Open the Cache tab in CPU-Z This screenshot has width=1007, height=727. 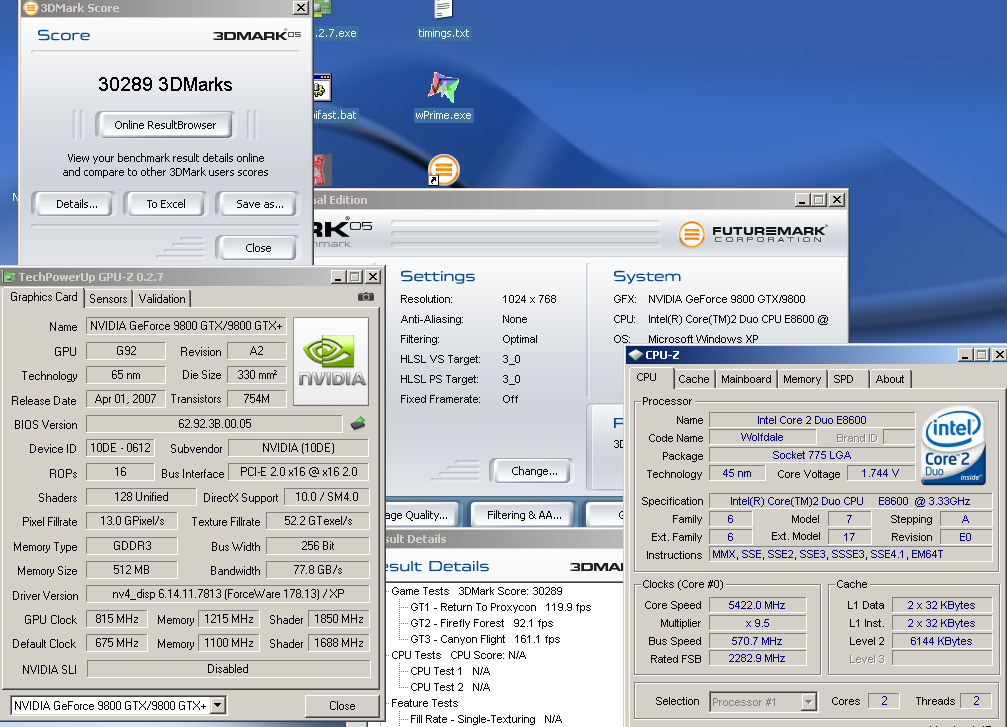pyautogui.click(x=694, y=379)
